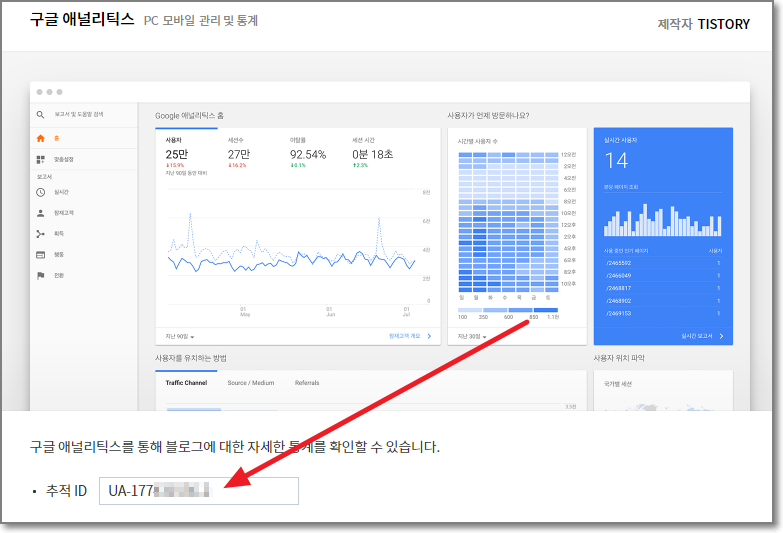Expand the 지난 90일 date range dropdown
Screen dimensions: 783x533
(x=180, y=337)
